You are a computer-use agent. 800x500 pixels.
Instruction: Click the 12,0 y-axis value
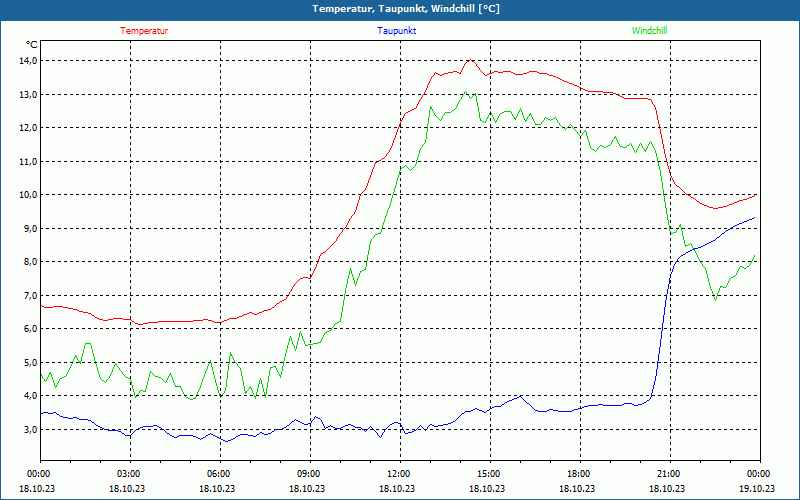(x=28, y=128)
